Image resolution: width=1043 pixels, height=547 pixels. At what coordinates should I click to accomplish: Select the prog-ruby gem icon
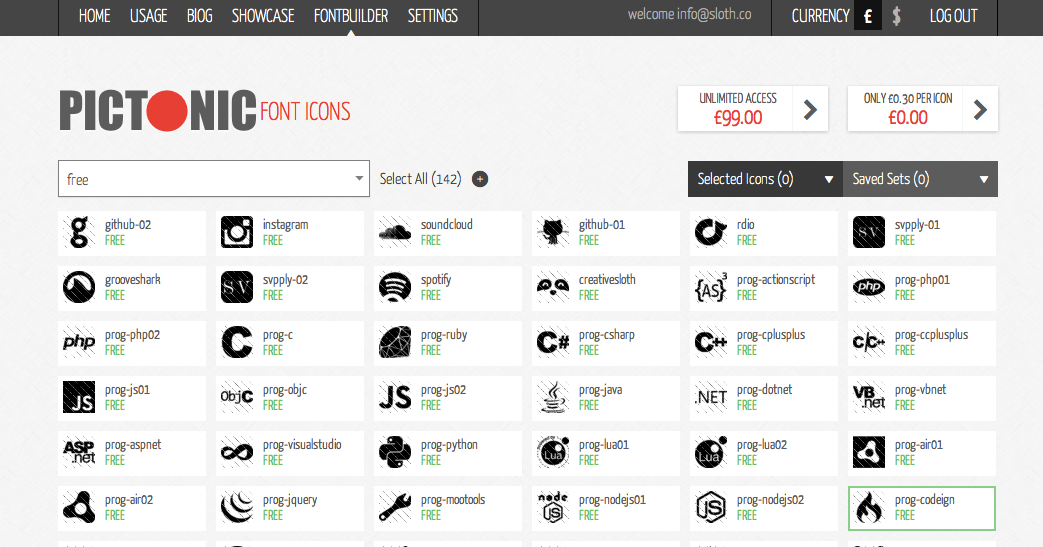(x=396, y=342)
